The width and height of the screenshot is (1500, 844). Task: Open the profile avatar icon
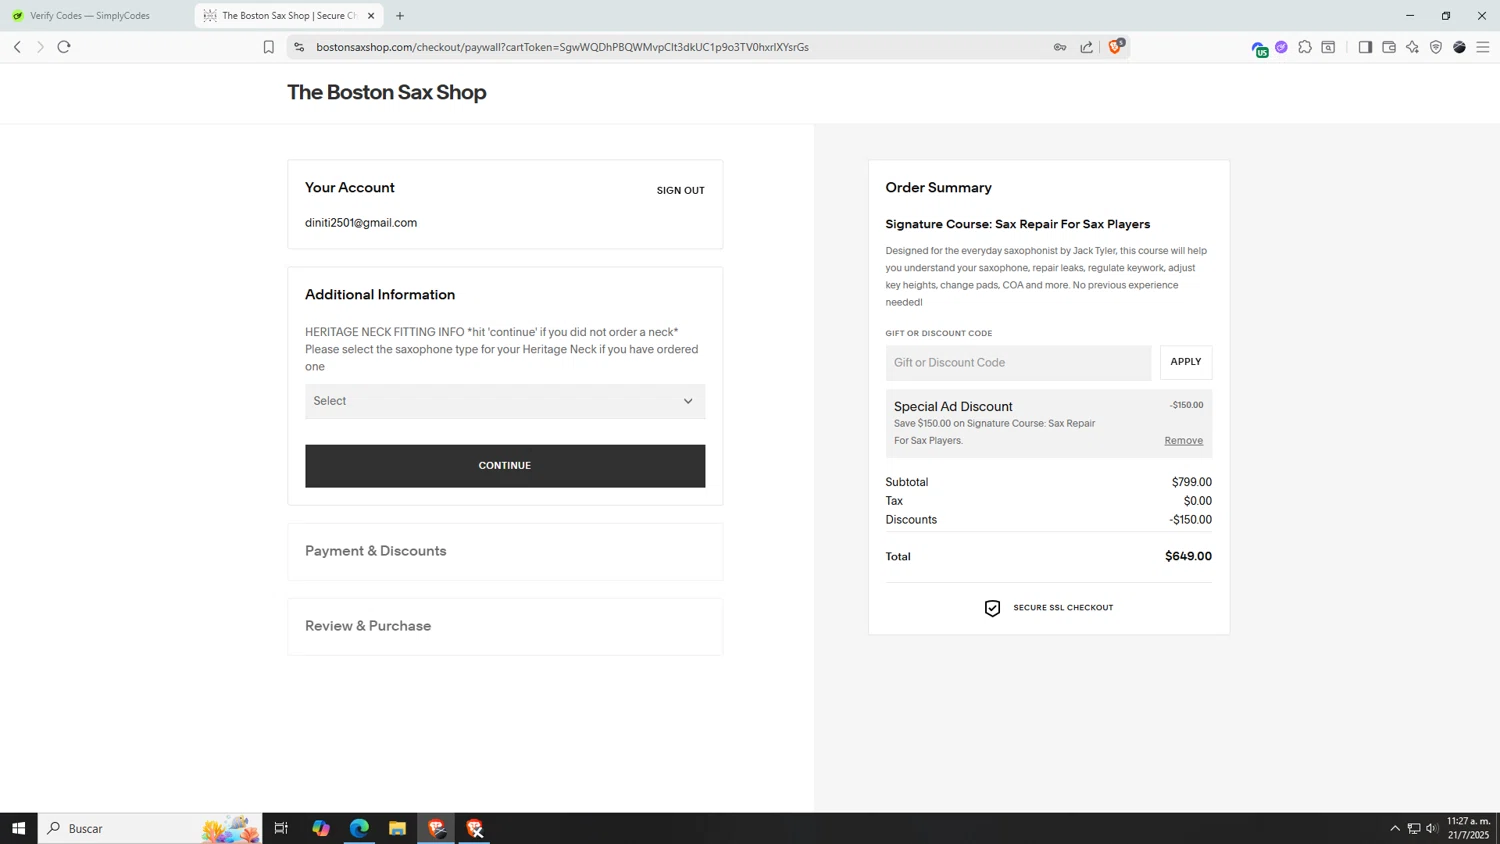[x=1460, y=47]
